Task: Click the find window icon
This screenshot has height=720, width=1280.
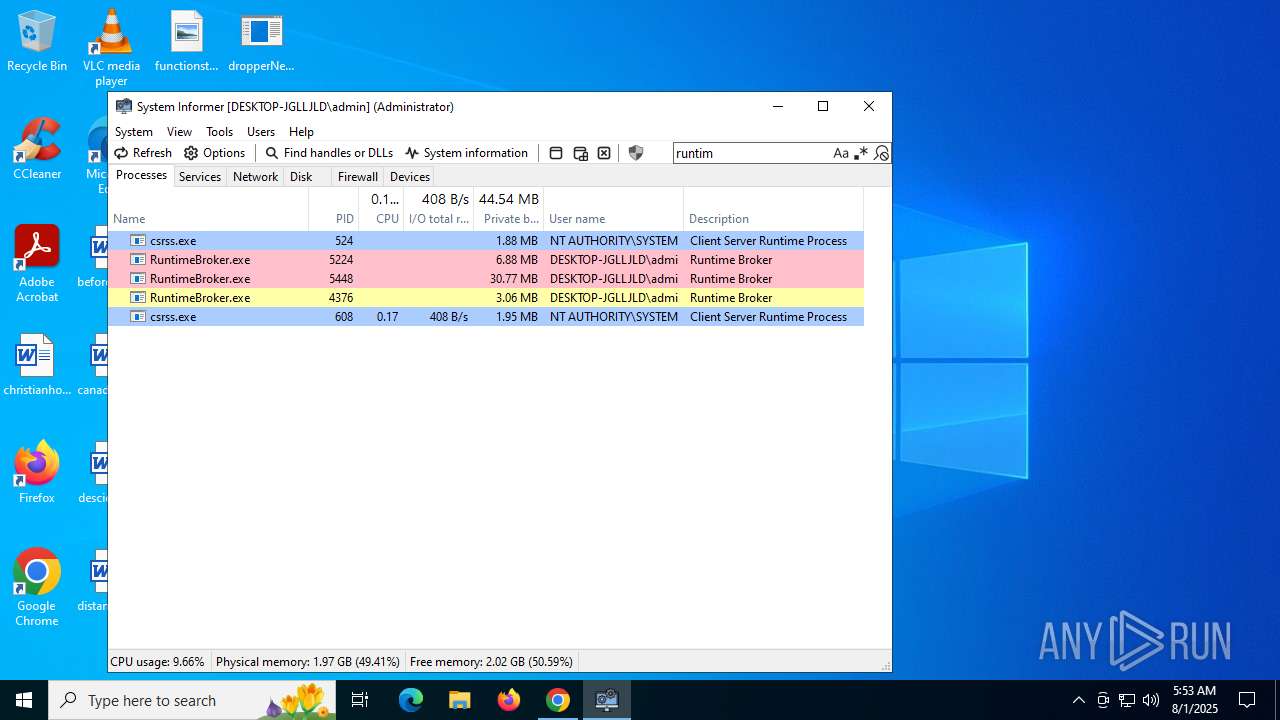Action: coord(556,153)
